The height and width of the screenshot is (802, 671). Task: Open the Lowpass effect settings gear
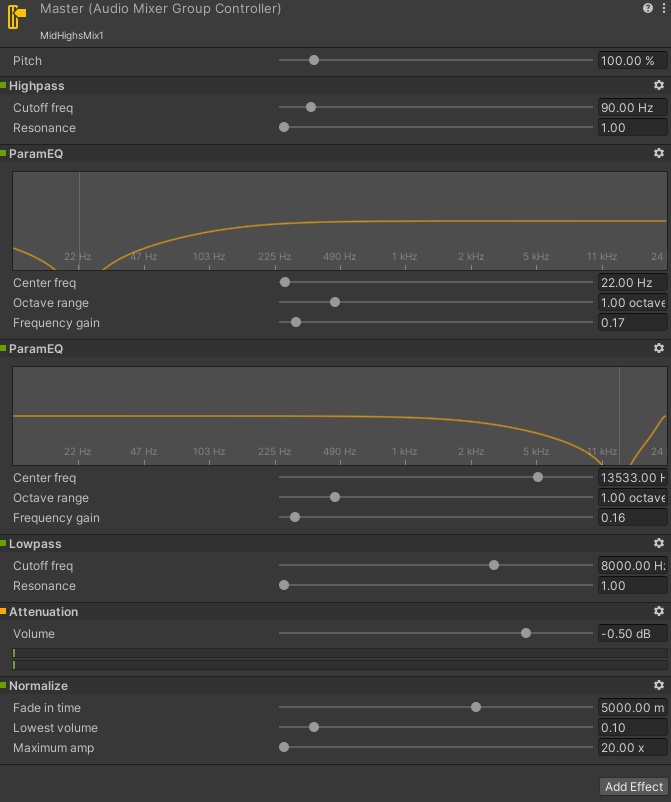pos(658,543)
